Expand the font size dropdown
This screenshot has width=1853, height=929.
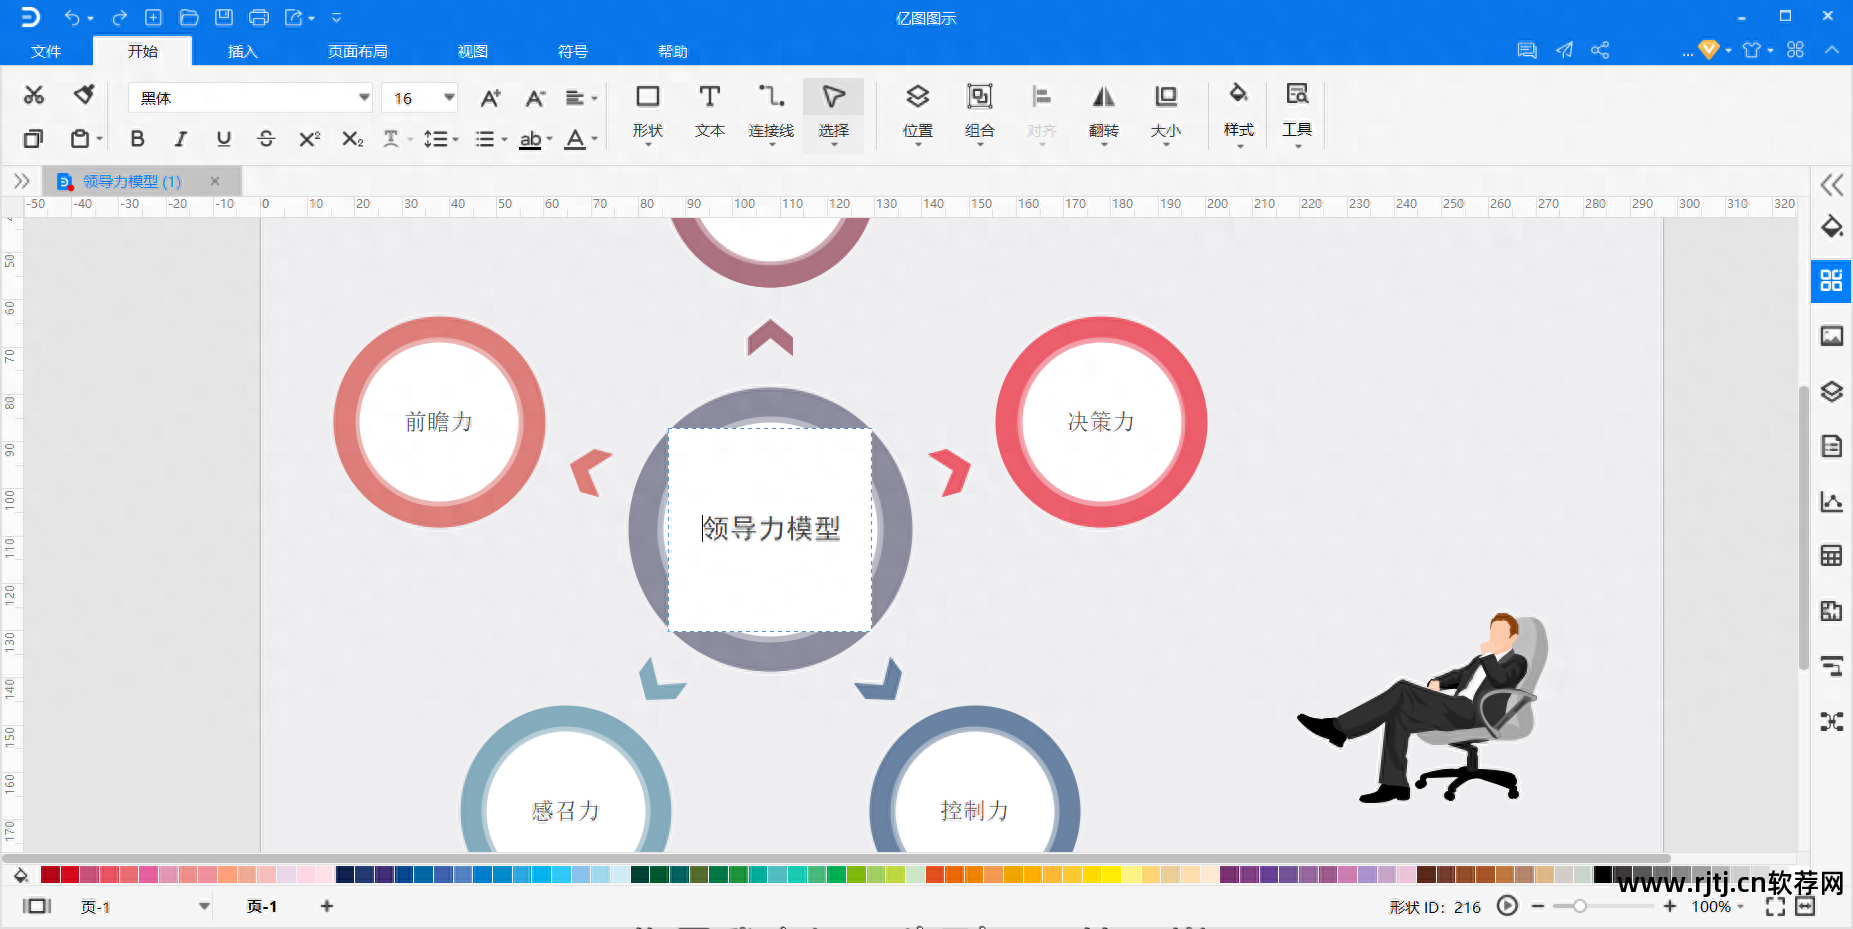(x=449, y=98)
